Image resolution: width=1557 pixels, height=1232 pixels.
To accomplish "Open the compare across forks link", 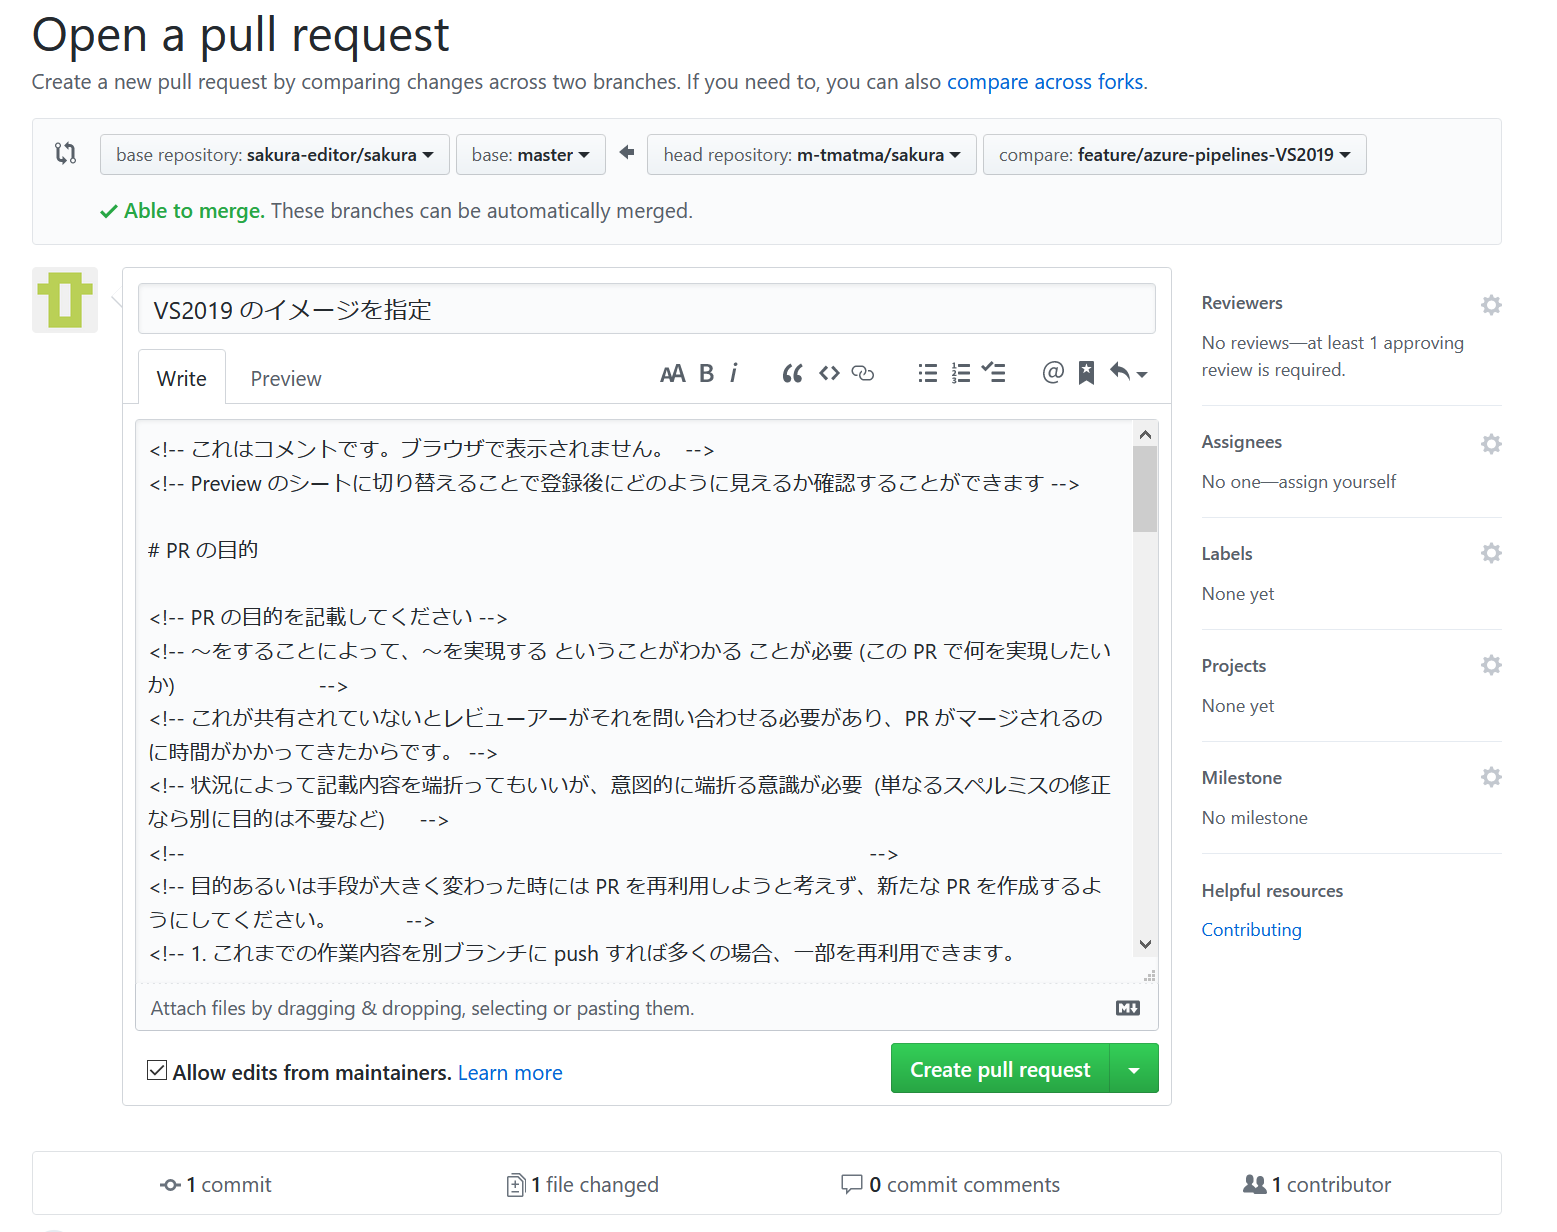I will (x=1045, y=81).
